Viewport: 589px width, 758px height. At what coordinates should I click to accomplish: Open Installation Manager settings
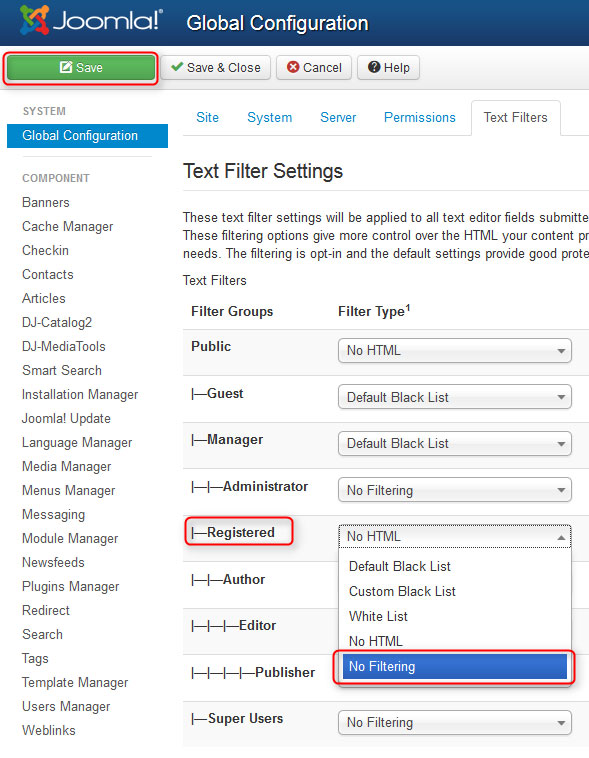(80, 395)
